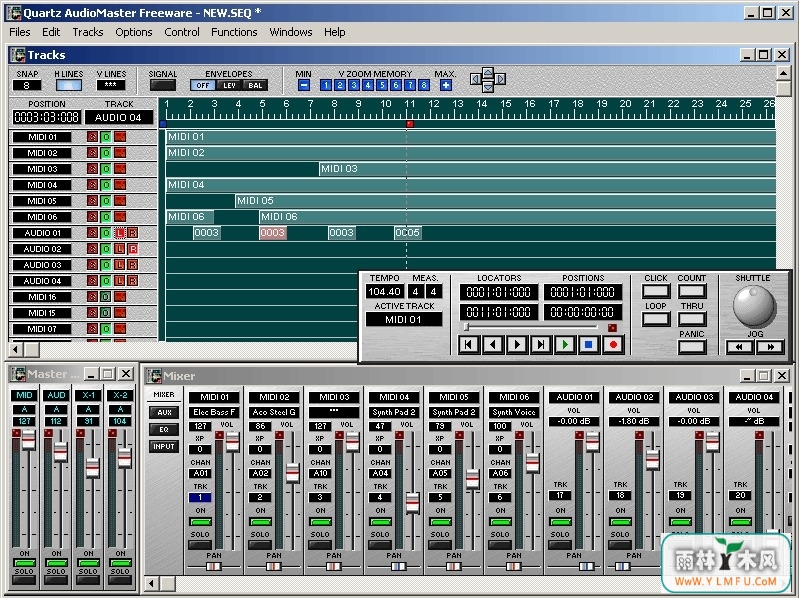Viewport: 799px width, 598px height.
Task: Toggle the THRU button in transport
Action: click(x=691, y=319)
